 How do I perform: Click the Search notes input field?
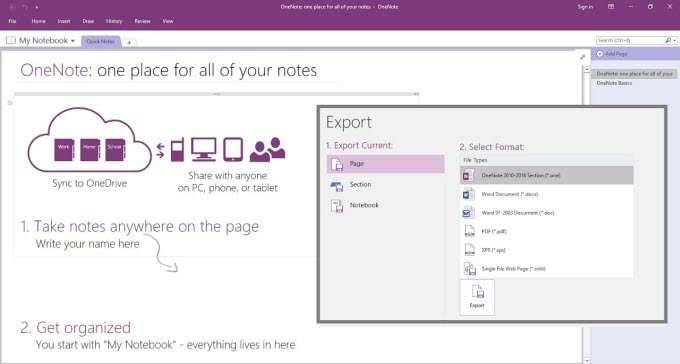(x=630, y=40)
